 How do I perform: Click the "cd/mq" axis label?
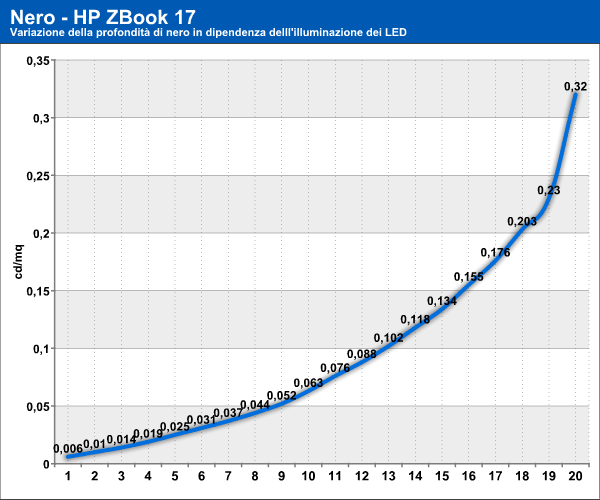(x=18, y=262)
